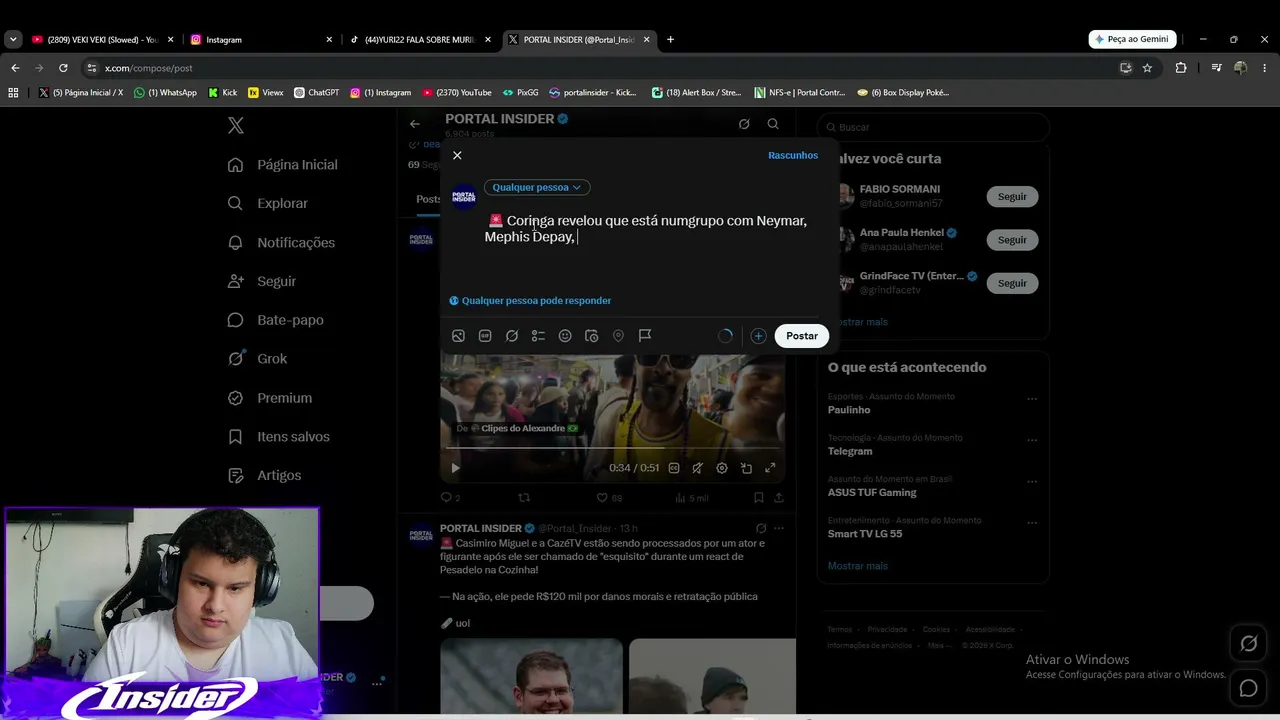Screen dimensions: 1280x720
Task: Bookmark this page with star icon
Action: [x=1147, y=68]
